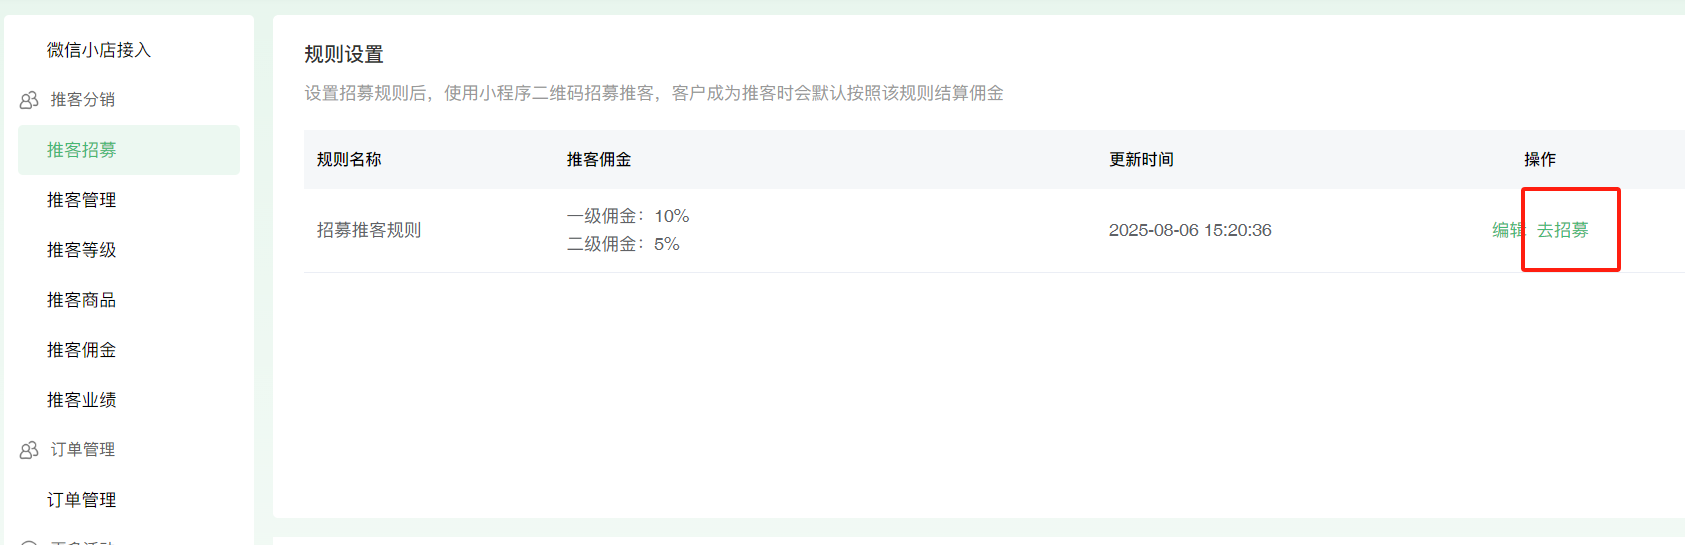Click the 推客佣金 table column header
The width and height of the screenshot is (1685, 545).
599,159
